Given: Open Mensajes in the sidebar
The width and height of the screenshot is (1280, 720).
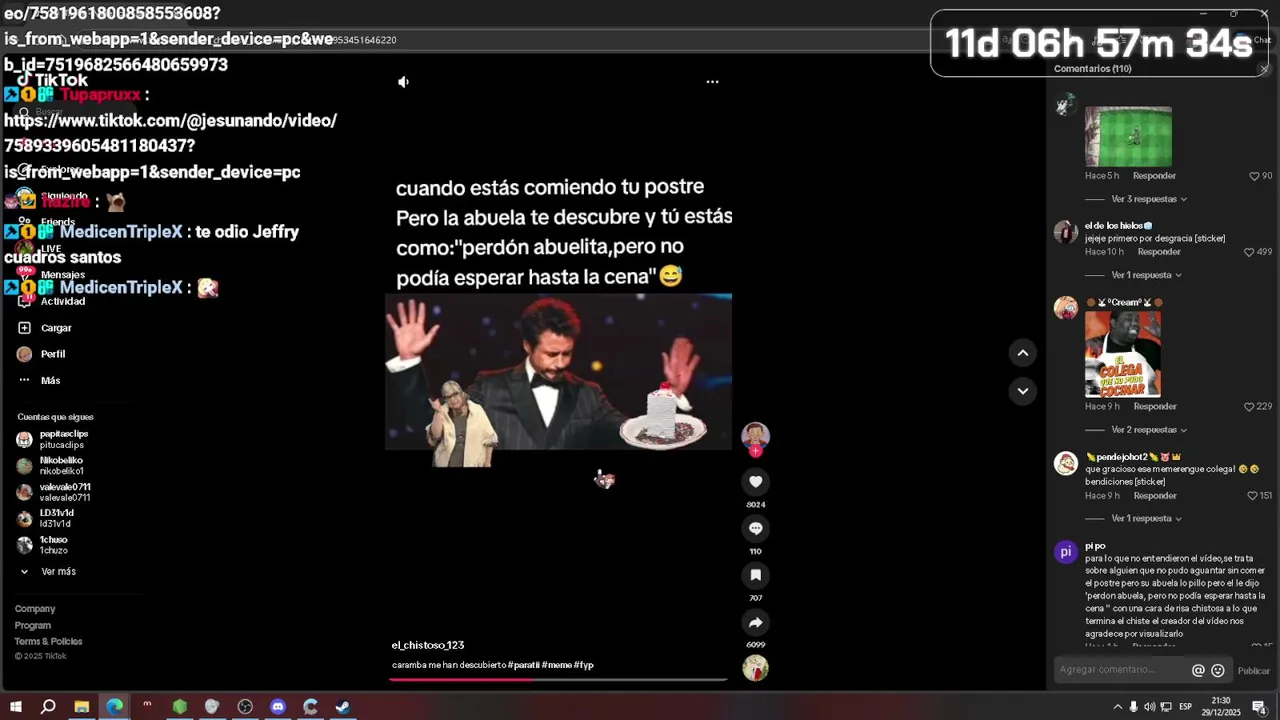Looking at the screenshot, I should [52, 275].
